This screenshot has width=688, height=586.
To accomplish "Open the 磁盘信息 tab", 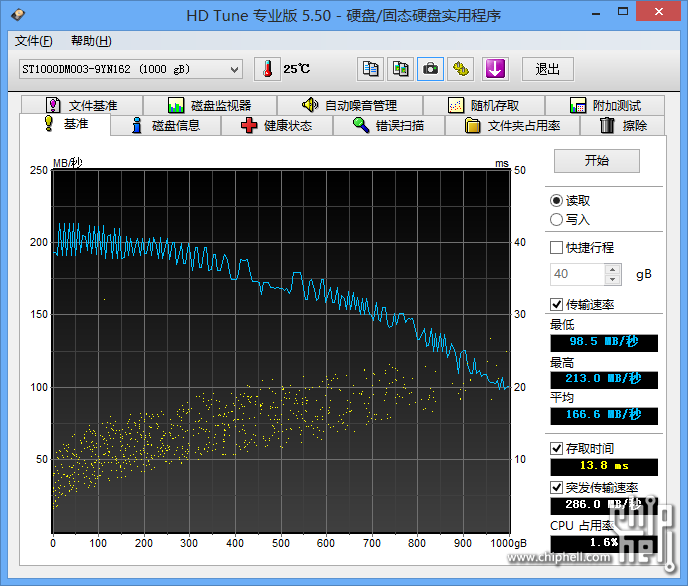I will (166, 126).
